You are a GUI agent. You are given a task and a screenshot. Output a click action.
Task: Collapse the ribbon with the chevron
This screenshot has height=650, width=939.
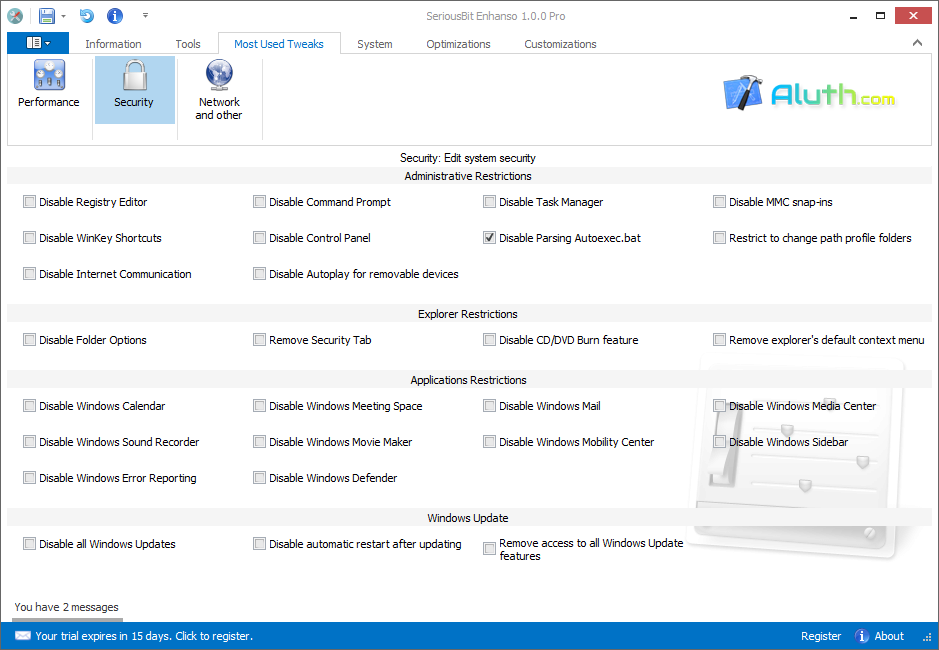pos(916,43)
